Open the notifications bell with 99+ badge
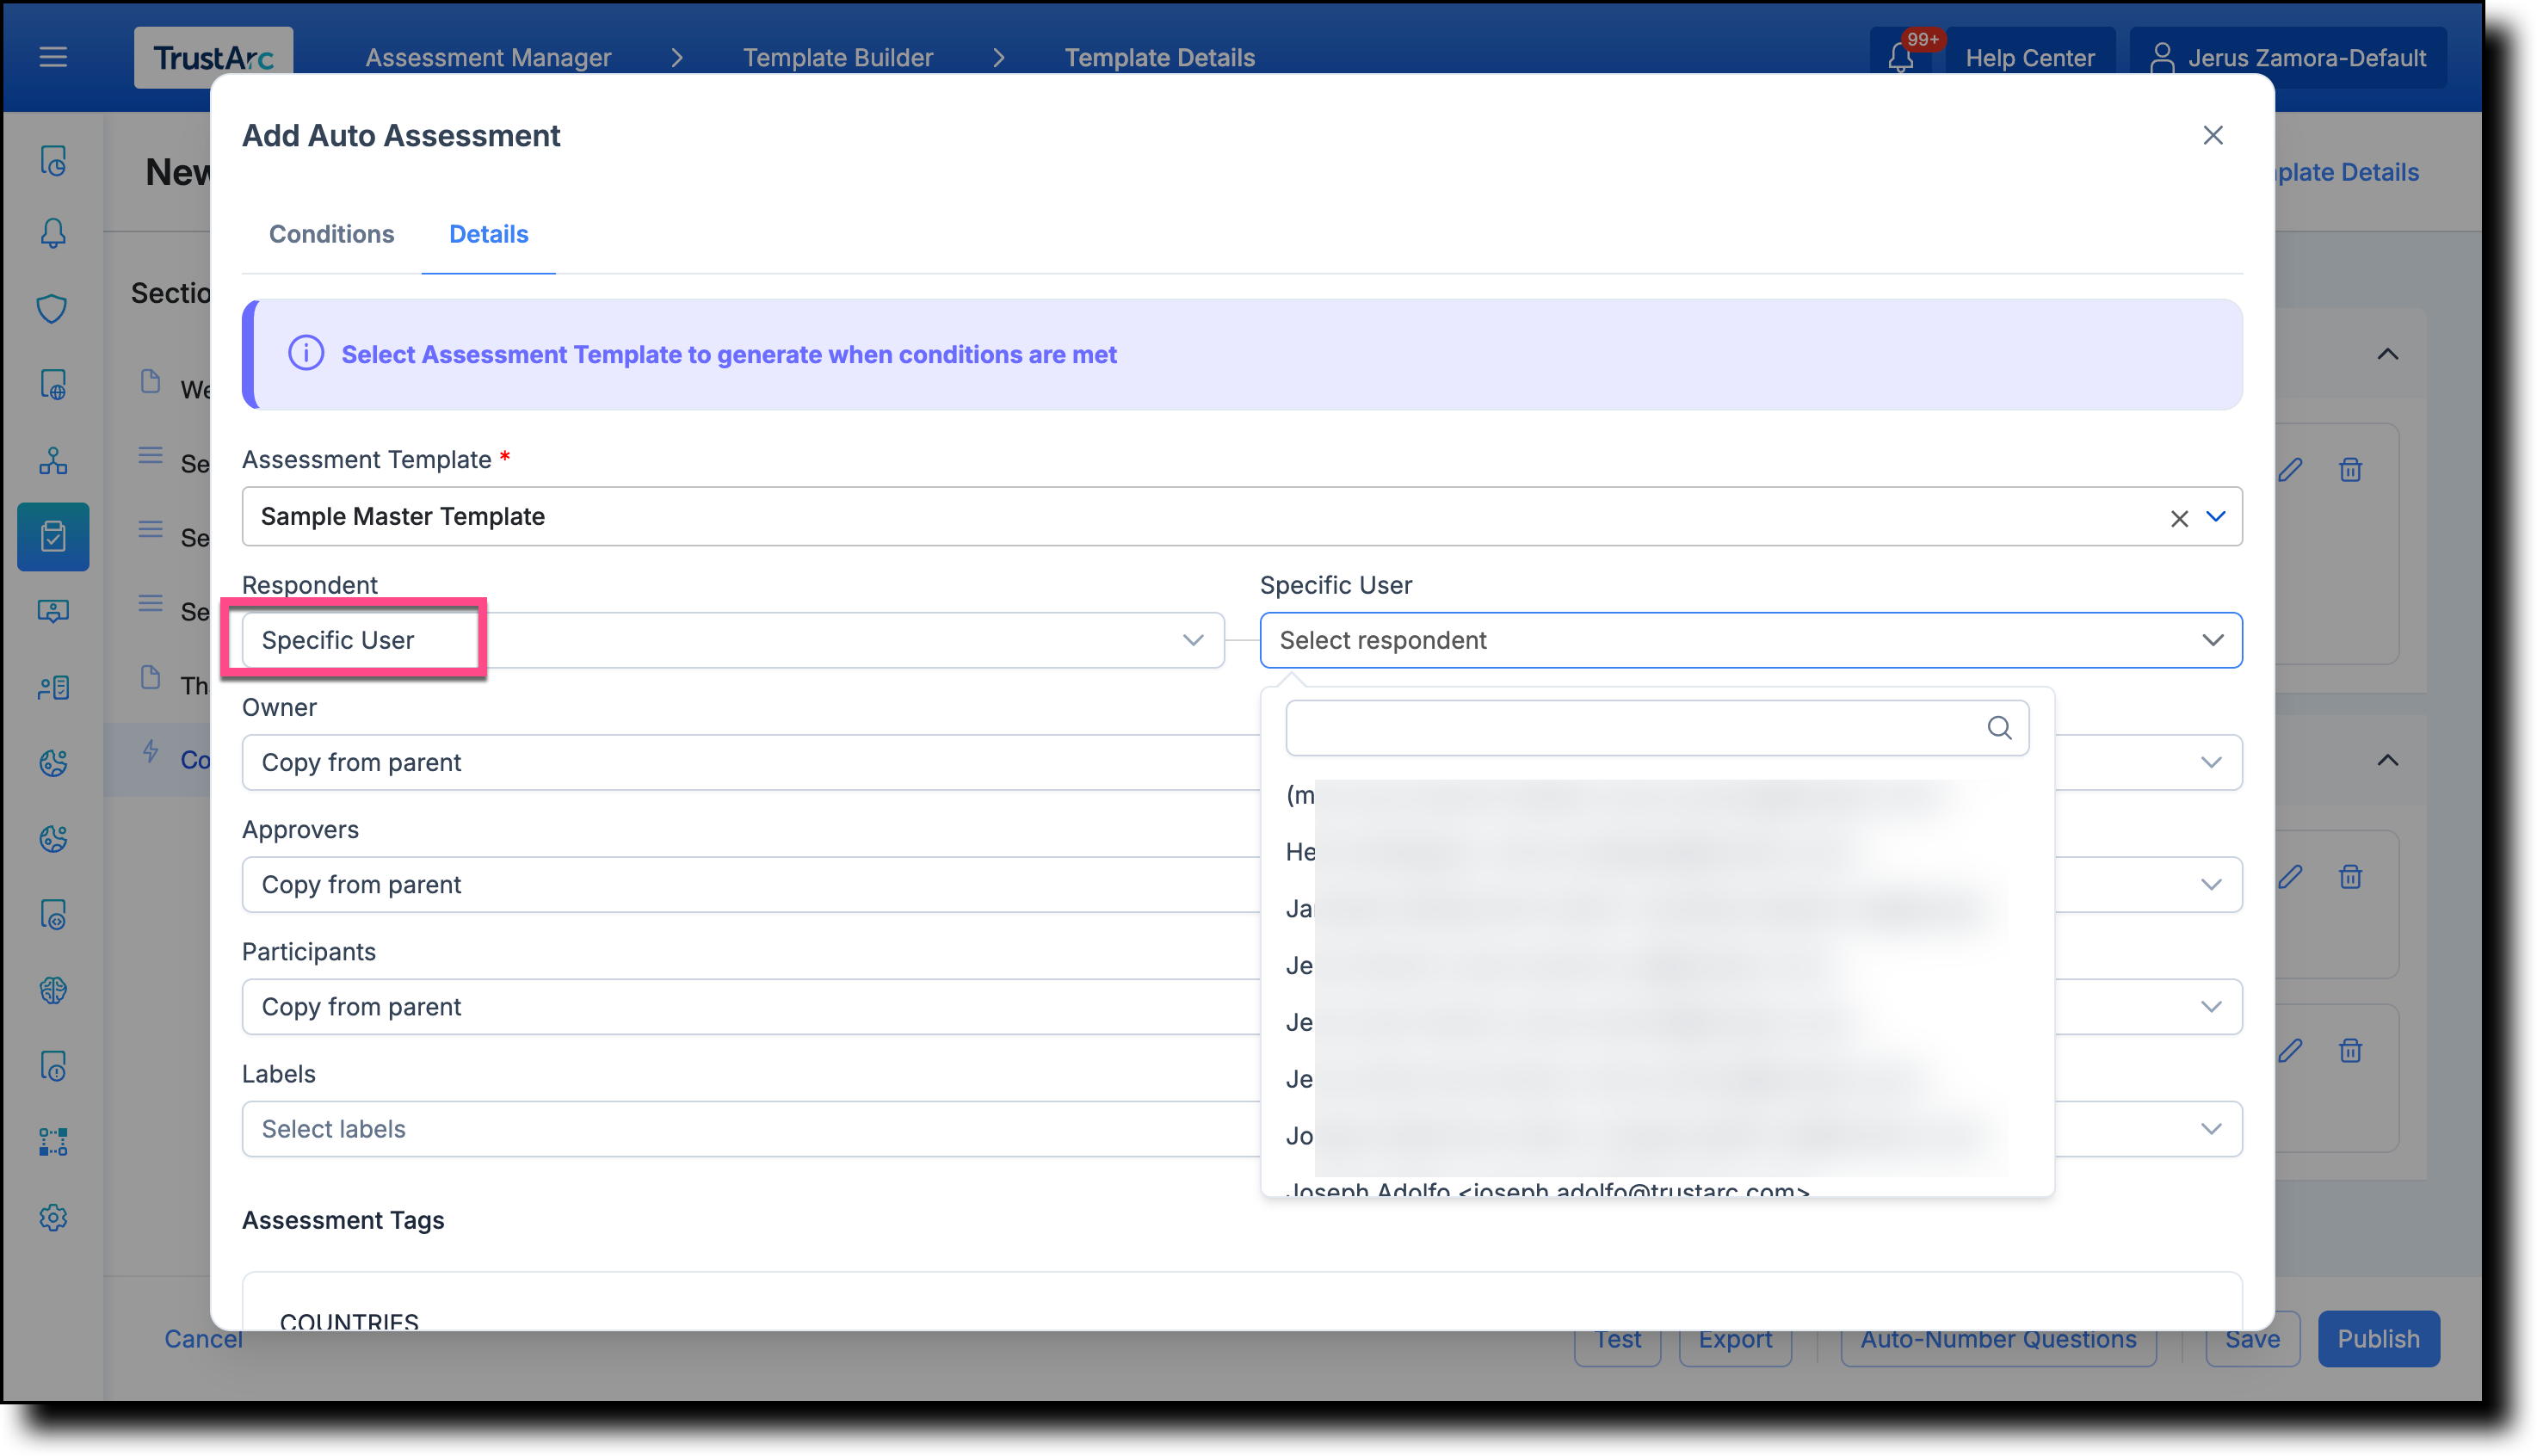The image size is (2537, 1456). [1900, 57]
